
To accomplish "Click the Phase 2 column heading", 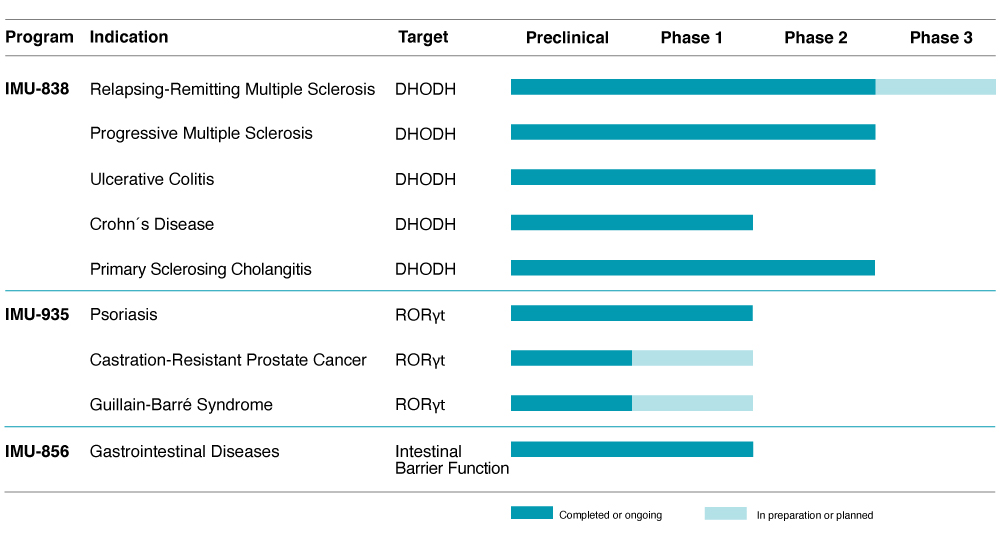I will point(815,38).
